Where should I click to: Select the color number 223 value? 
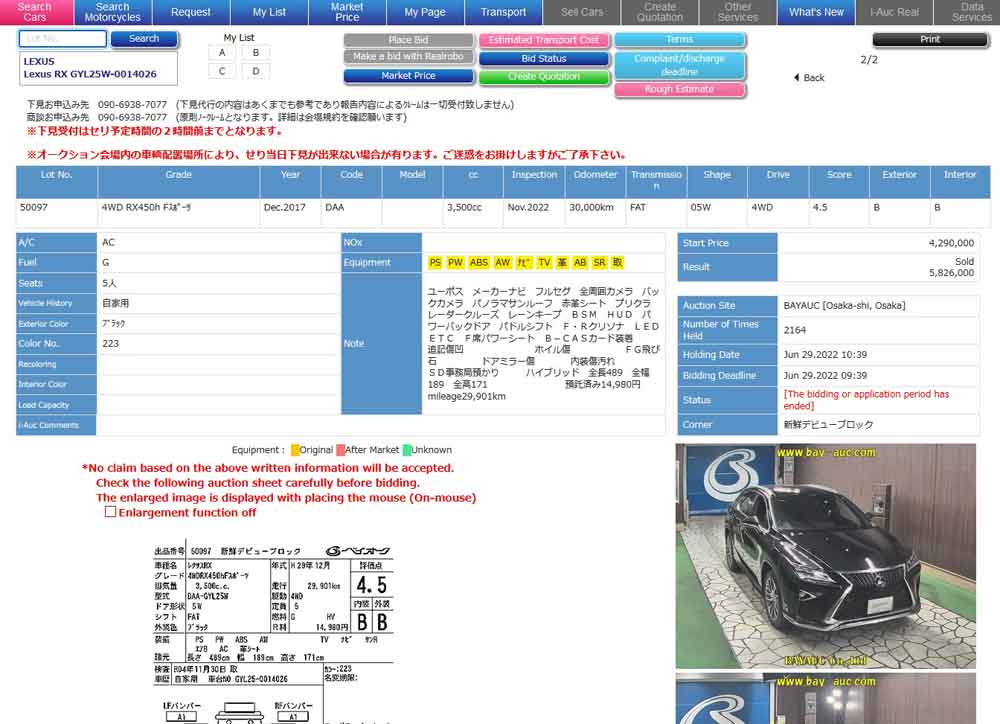[110, 344]
